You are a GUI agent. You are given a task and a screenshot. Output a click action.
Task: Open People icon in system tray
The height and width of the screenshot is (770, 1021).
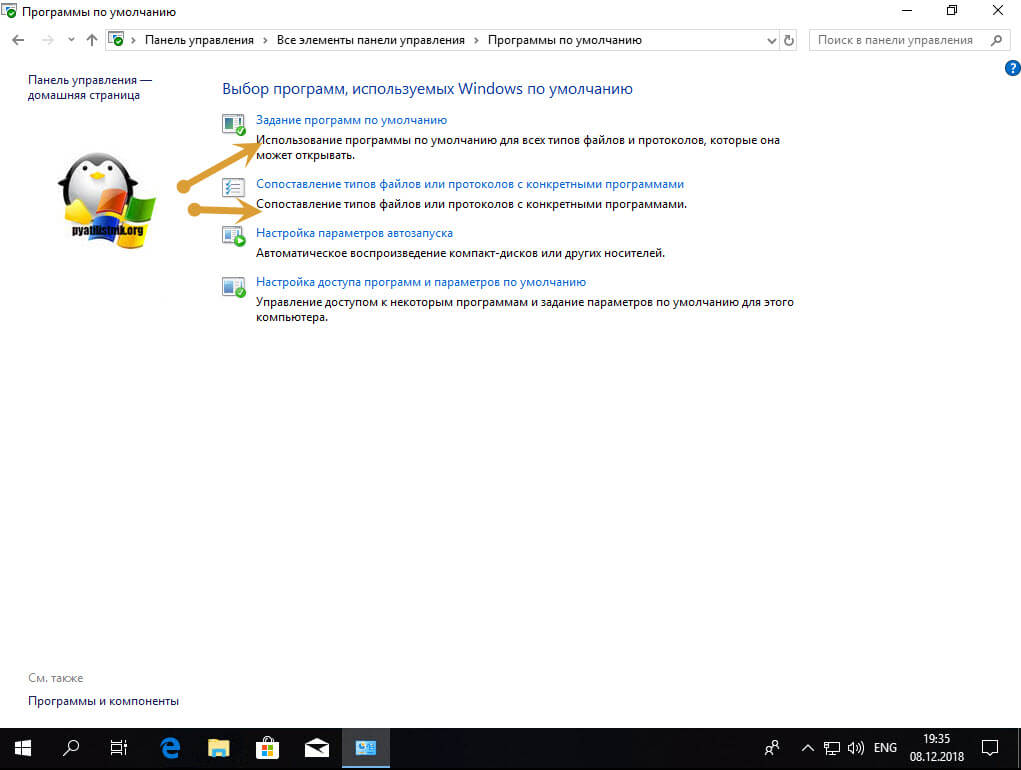(x=772, y=749)
